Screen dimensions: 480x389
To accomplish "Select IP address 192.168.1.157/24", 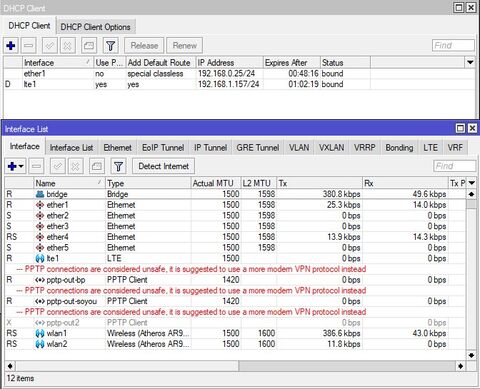I will 228,84.
